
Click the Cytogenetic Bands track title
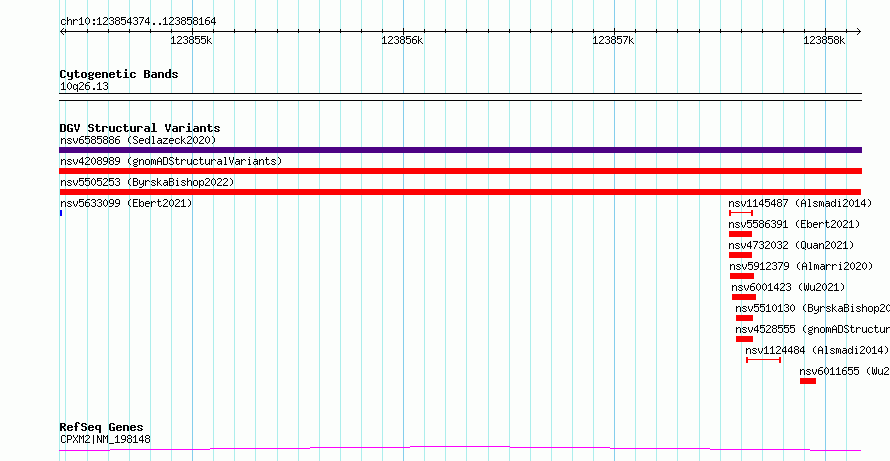[119, 74]
